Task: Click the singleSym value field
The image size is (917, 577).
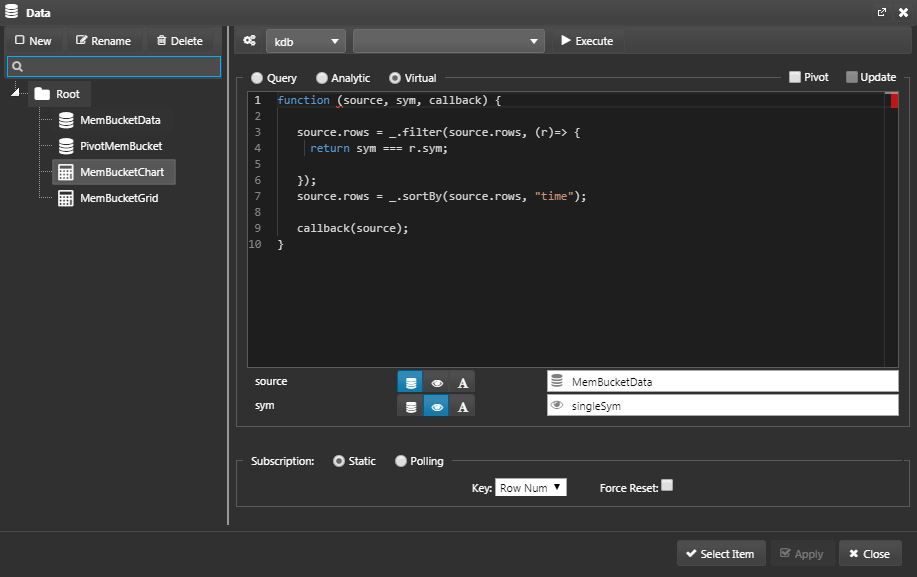Action: [x=722, y=406]
